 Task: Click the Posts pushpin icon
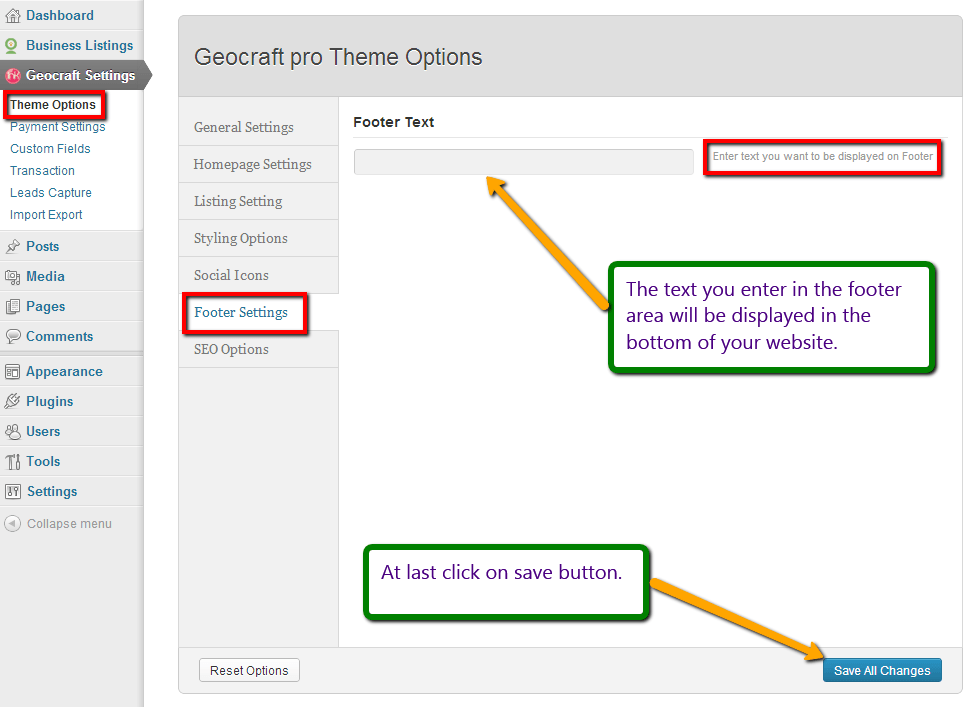coord(12,247)
